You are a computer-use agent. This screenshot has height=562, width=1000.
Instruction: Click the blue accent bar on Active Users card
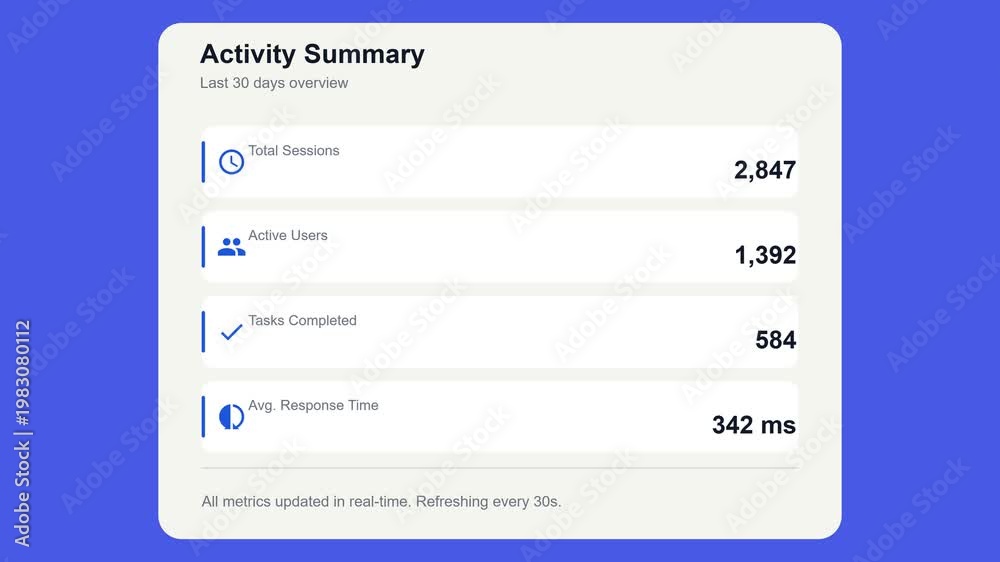[203, 247]
